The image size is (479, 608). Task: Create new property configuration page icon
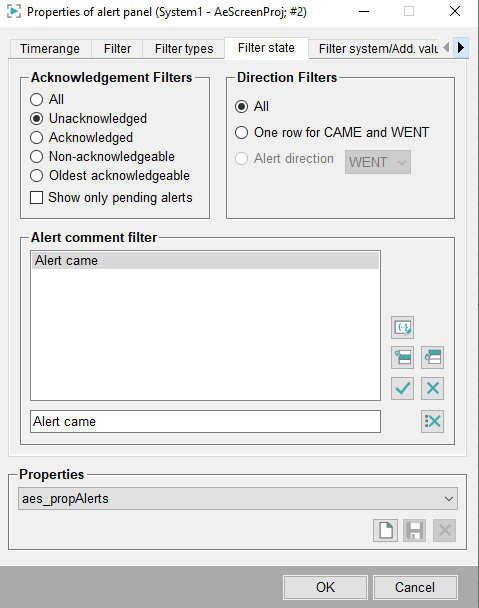[385, 530]
